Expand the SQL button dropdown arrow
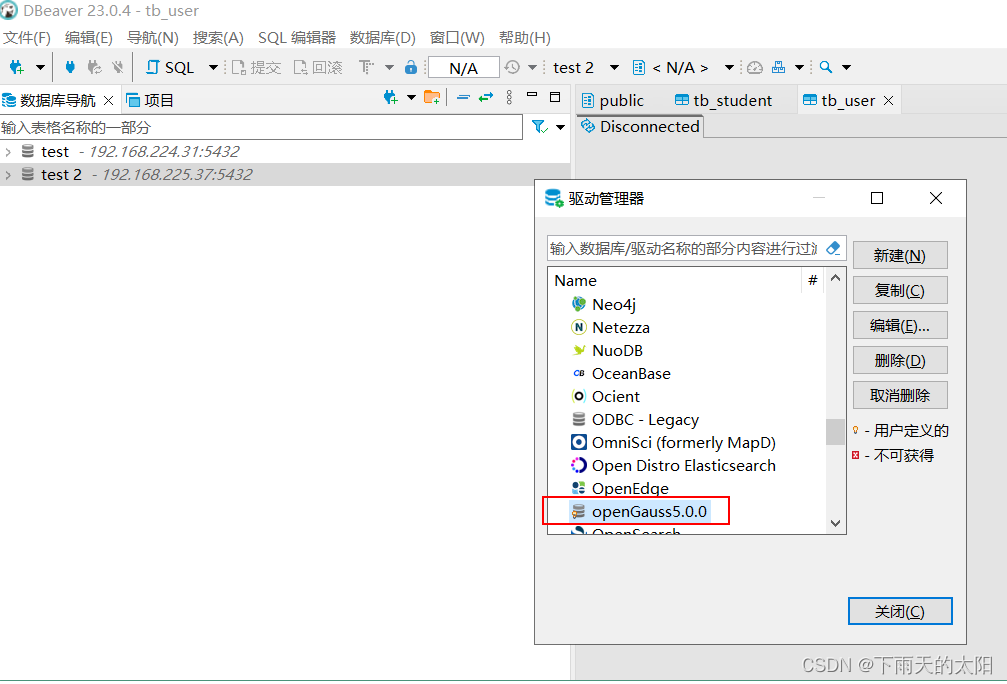The width and height of the screenshot is (1007, 684). (x=213, y=67)
